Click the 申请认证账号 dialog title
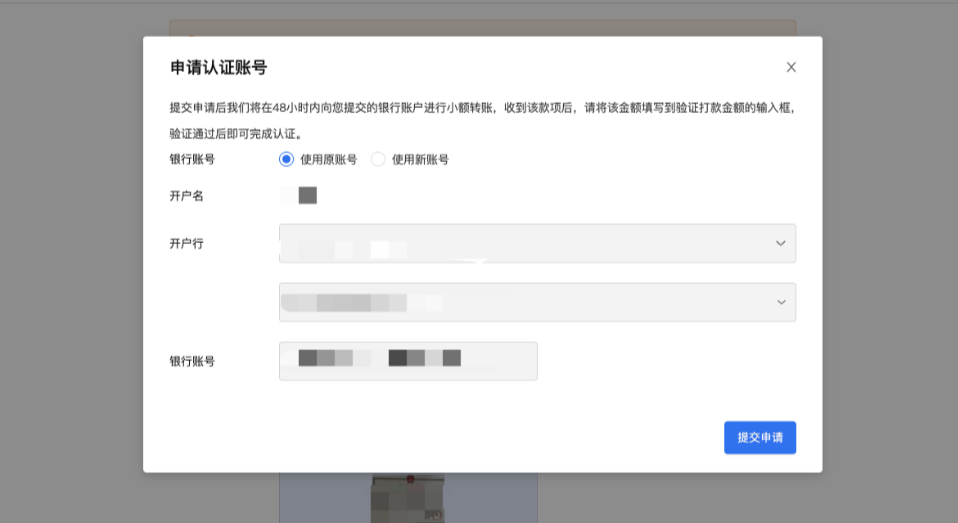This screenshot has height=523, width=958. [x=218, y=68]
